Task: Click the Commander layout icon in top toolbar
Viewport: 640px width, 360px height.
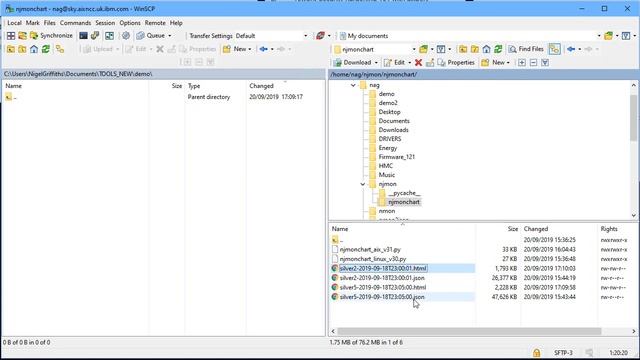Action: pyautogui.click(x=11, y=36)
